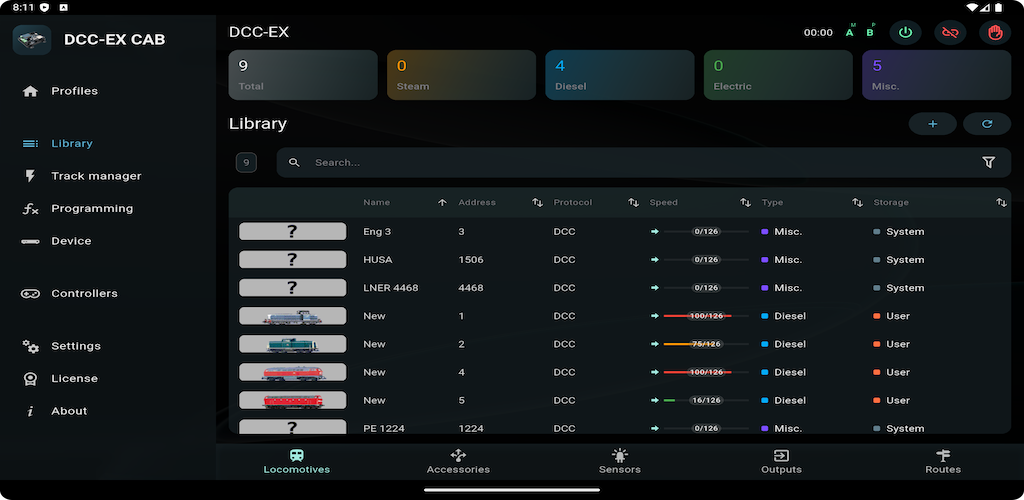The width and height of the screenshot is (1024, 500).
Task: Click the "LNER 4468" name cell
Action: 391,288
